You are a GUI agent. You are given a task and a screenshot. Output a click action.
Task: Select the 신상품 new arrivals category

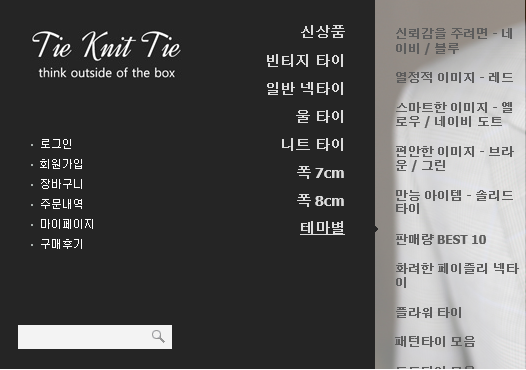323,32
